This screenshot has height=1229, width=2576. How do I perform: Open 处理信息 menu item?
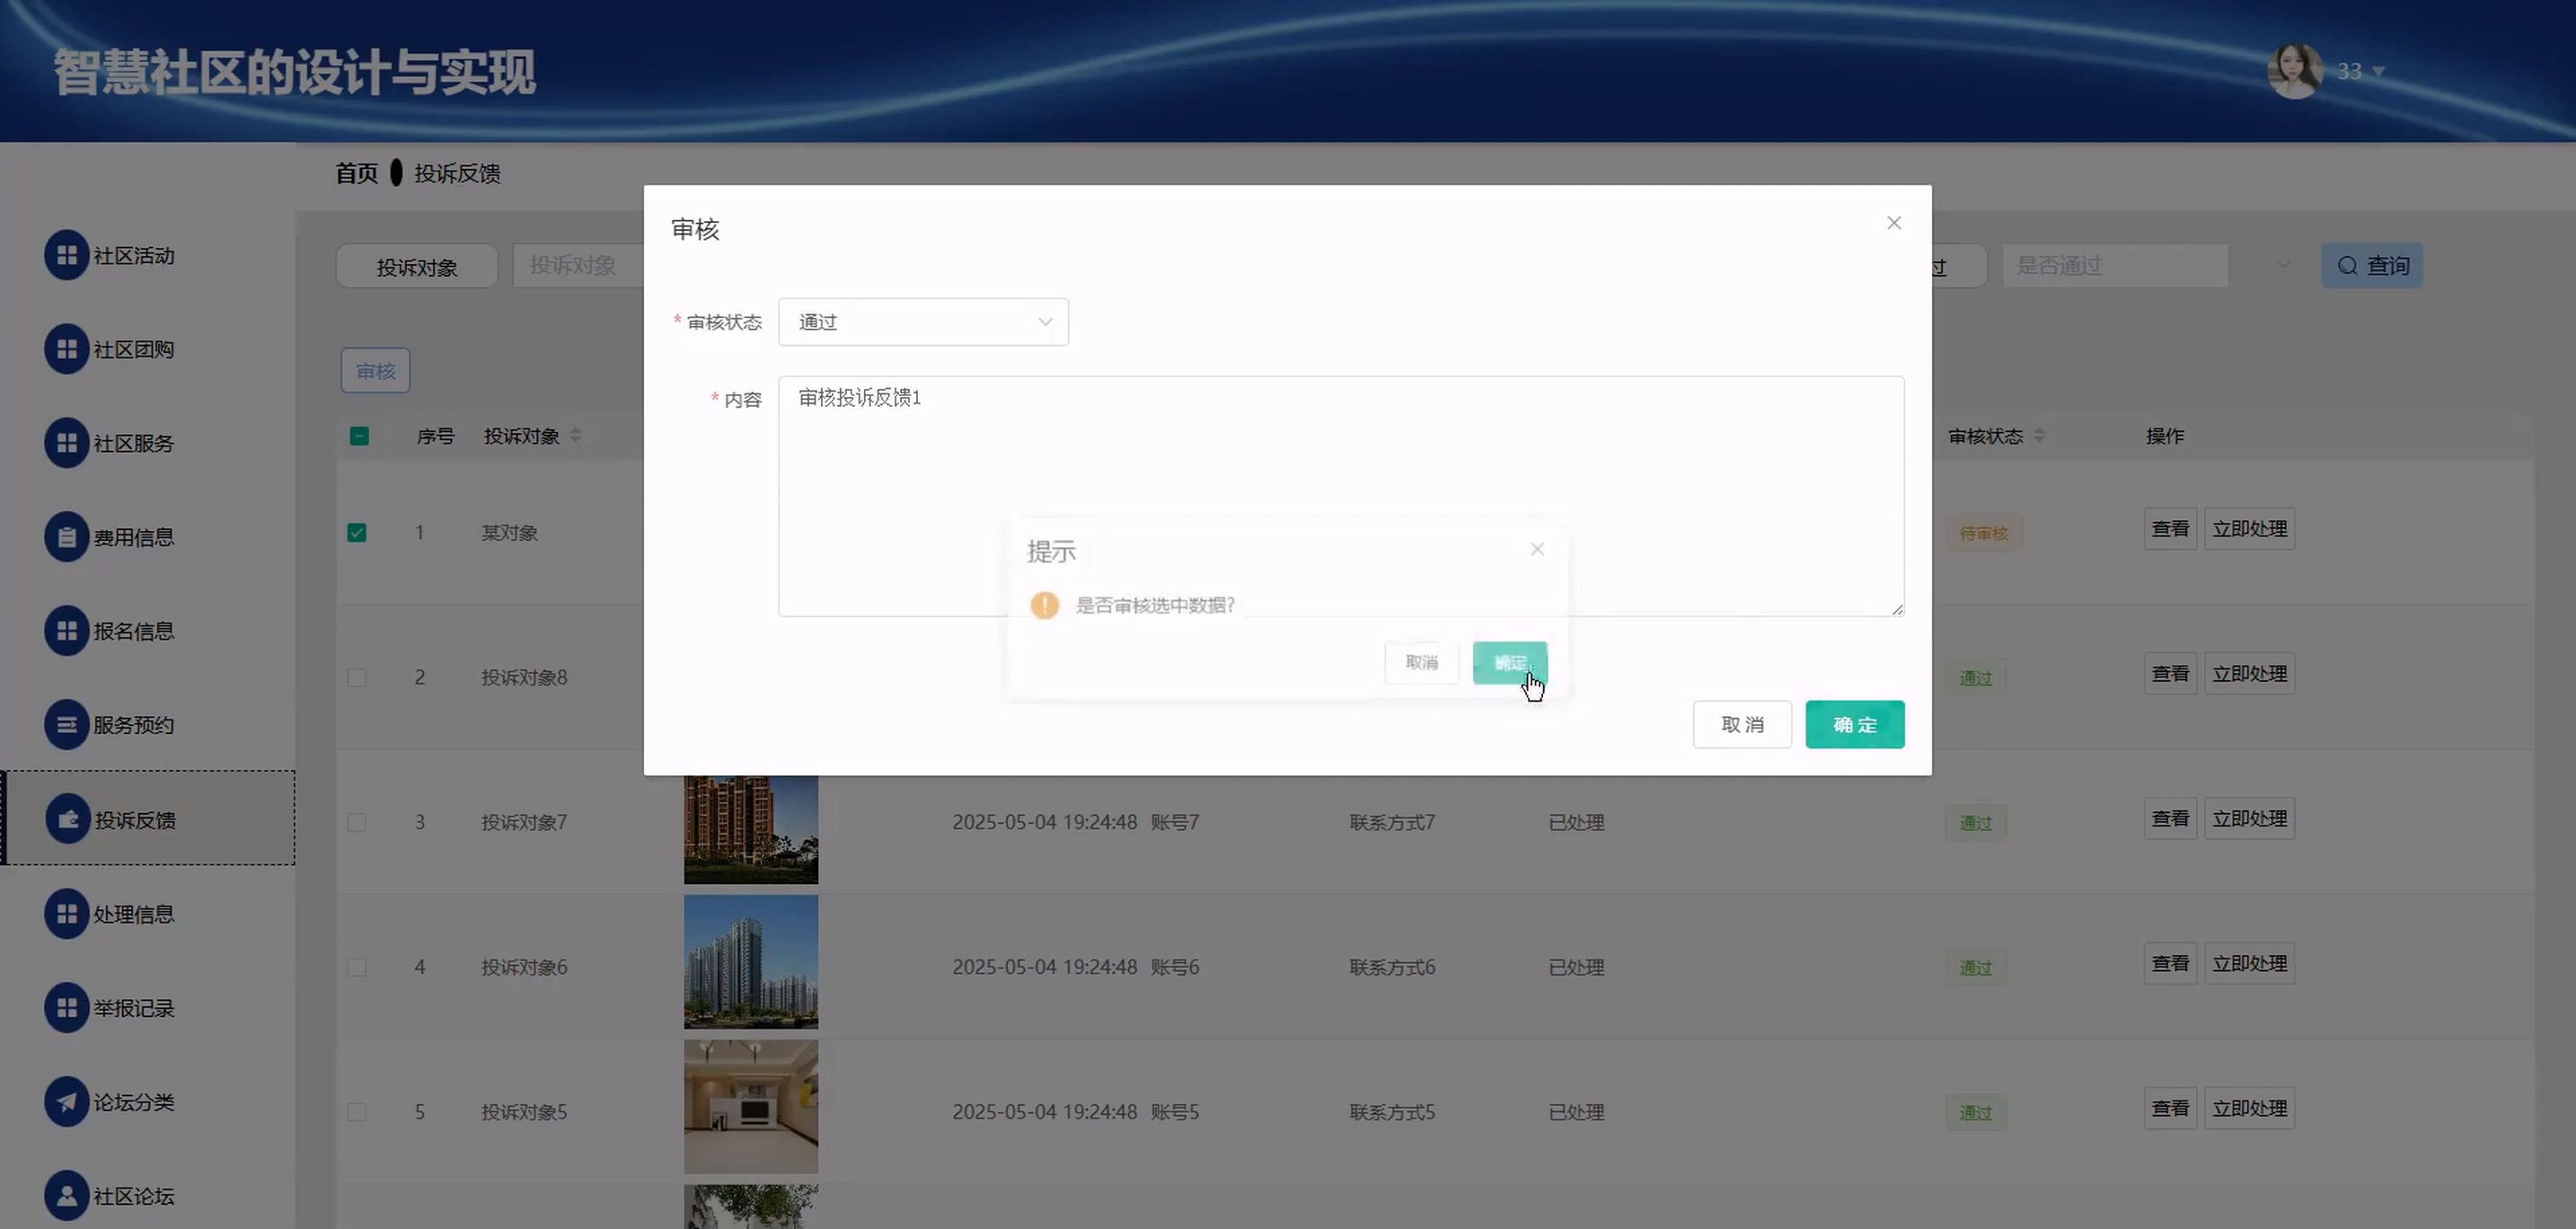point(134,914)
